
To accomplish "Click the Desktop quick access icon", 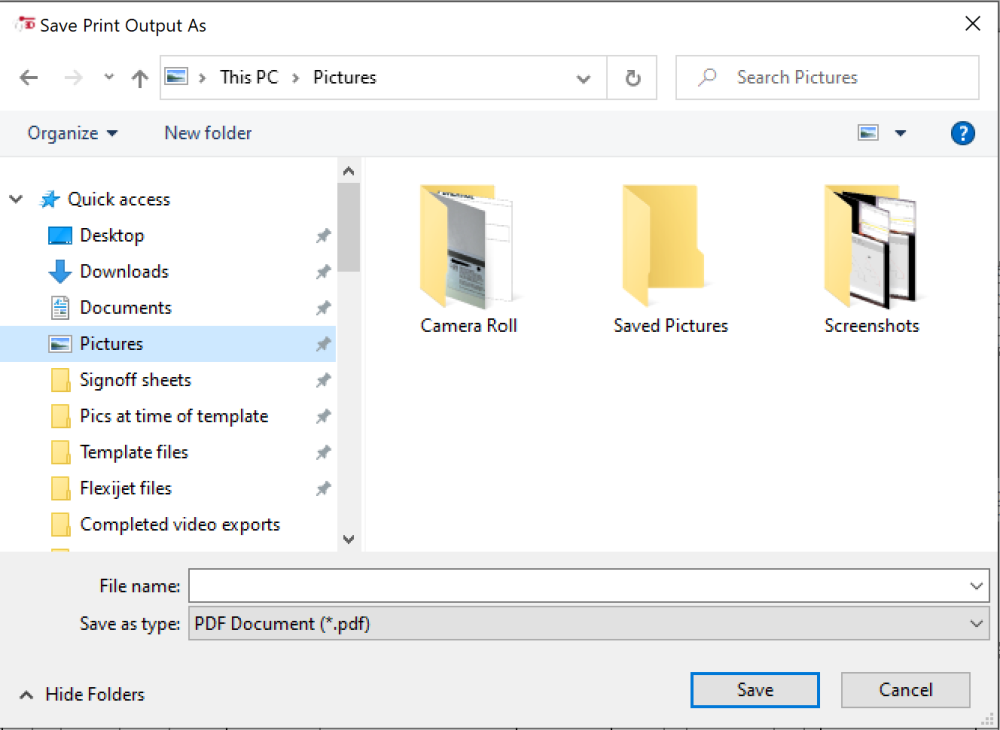I will coord(59,235).
